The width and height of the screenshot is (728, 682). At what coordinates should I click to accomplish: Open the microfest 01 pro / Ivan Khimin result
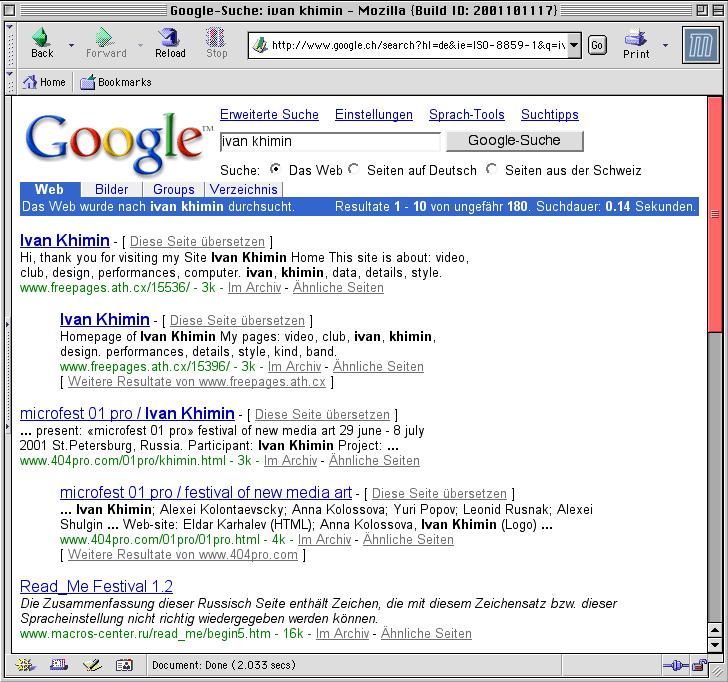pos(127,413)
